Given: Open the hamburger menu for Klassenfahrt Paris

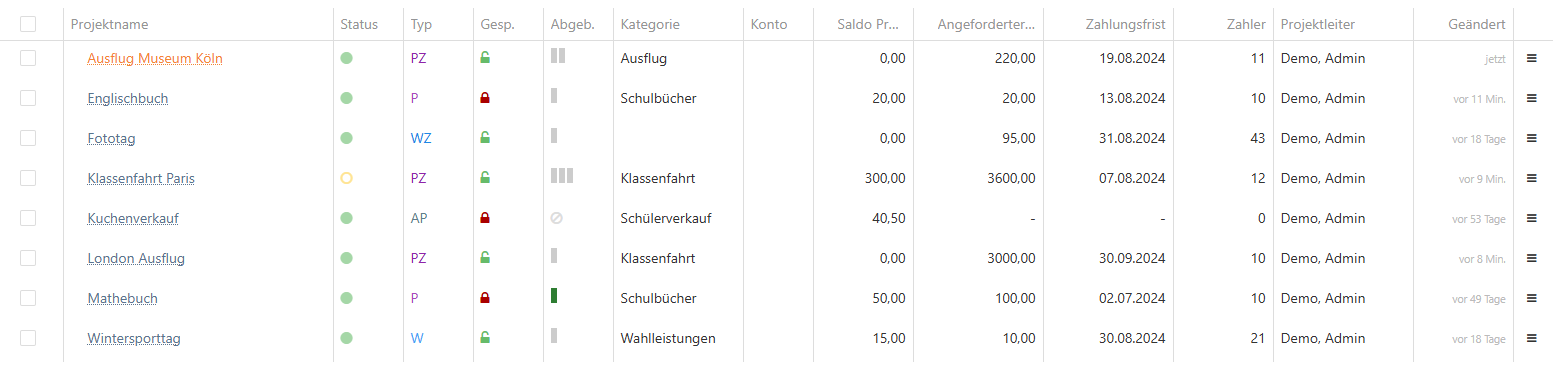Looking at the screenshot, I should click(x=1531, y=178).
